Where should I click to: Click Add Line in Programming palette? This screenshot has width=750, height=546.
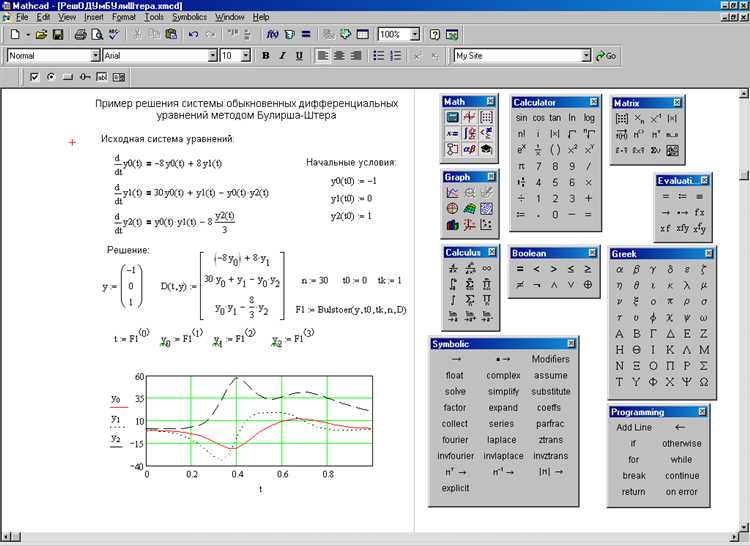(634, 428)
